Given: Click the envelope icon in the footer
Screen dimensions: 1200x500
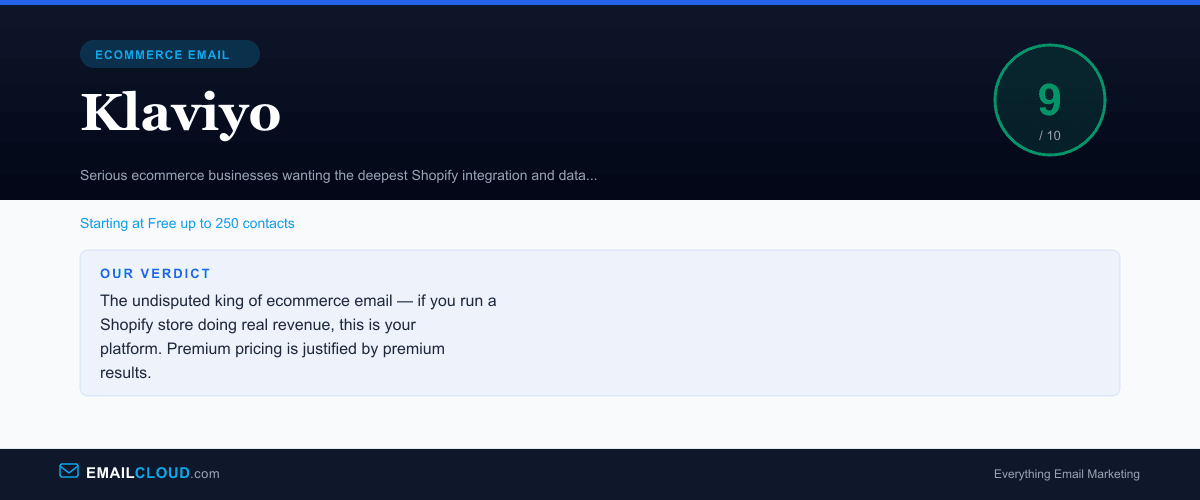Looking at the screenshot, I should [x=69, y=471].
